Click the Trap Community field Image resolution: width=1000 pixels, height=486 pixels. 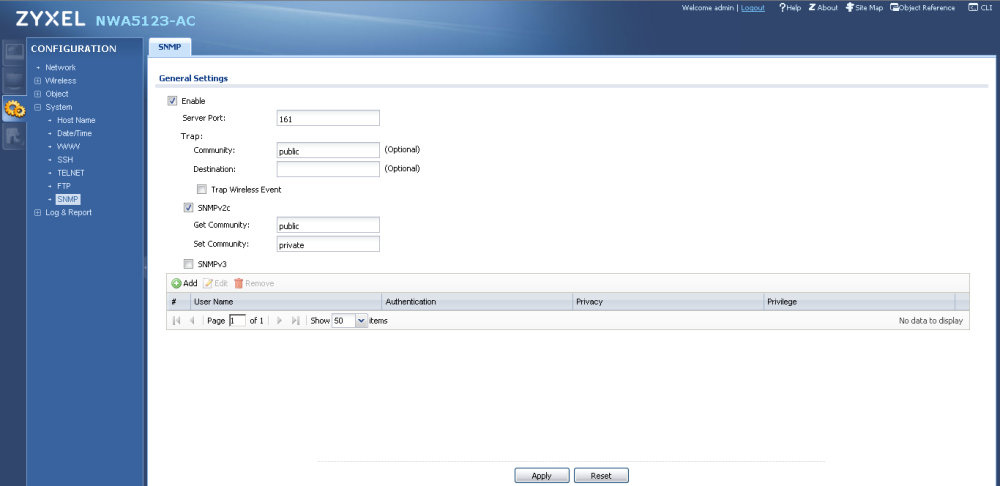(328, 151)
